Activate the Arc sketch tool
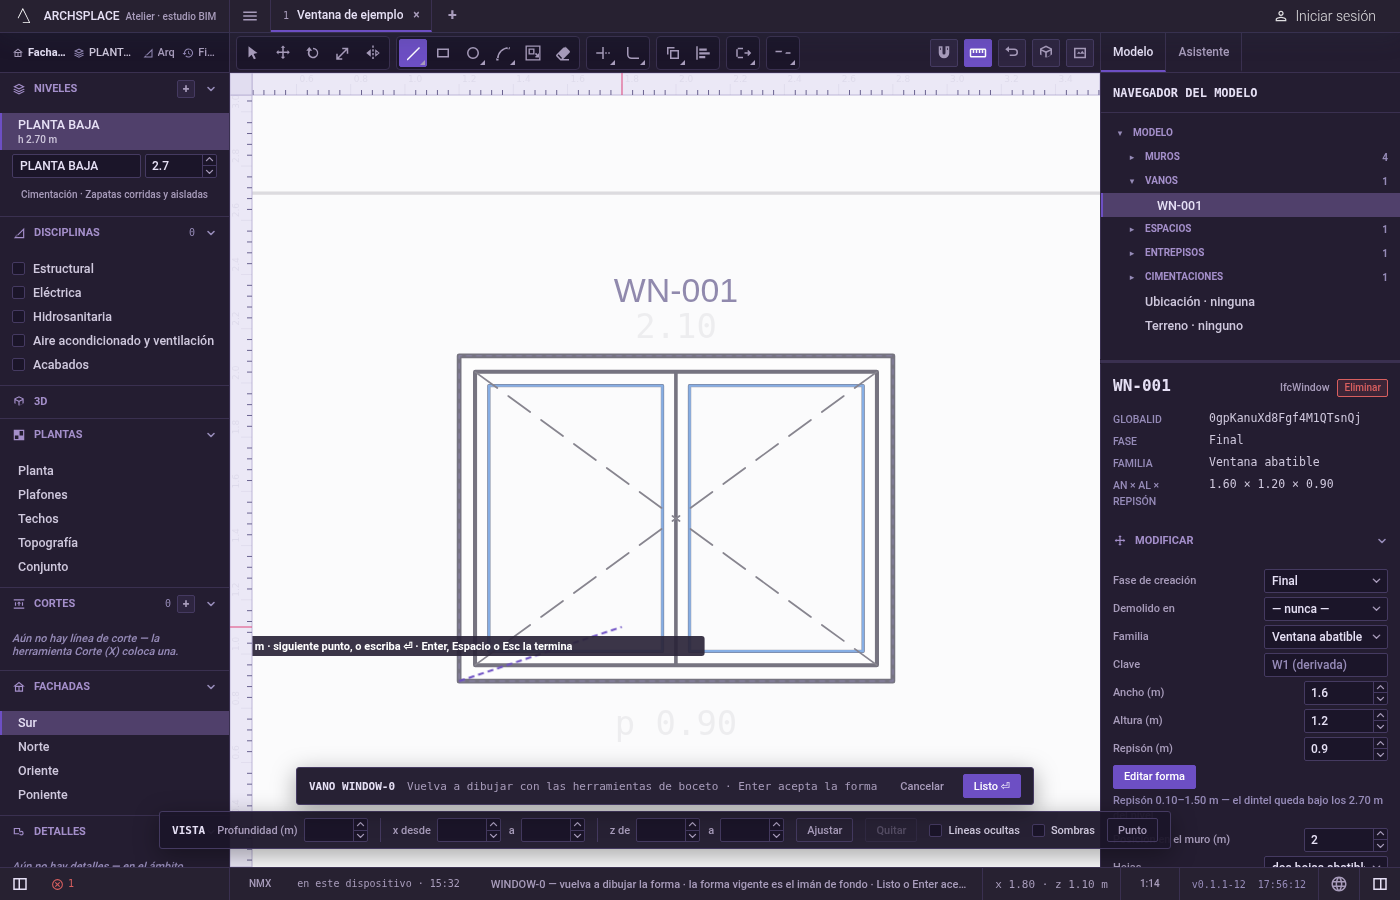Screen dimensions: 1400x900 [503, 53]
